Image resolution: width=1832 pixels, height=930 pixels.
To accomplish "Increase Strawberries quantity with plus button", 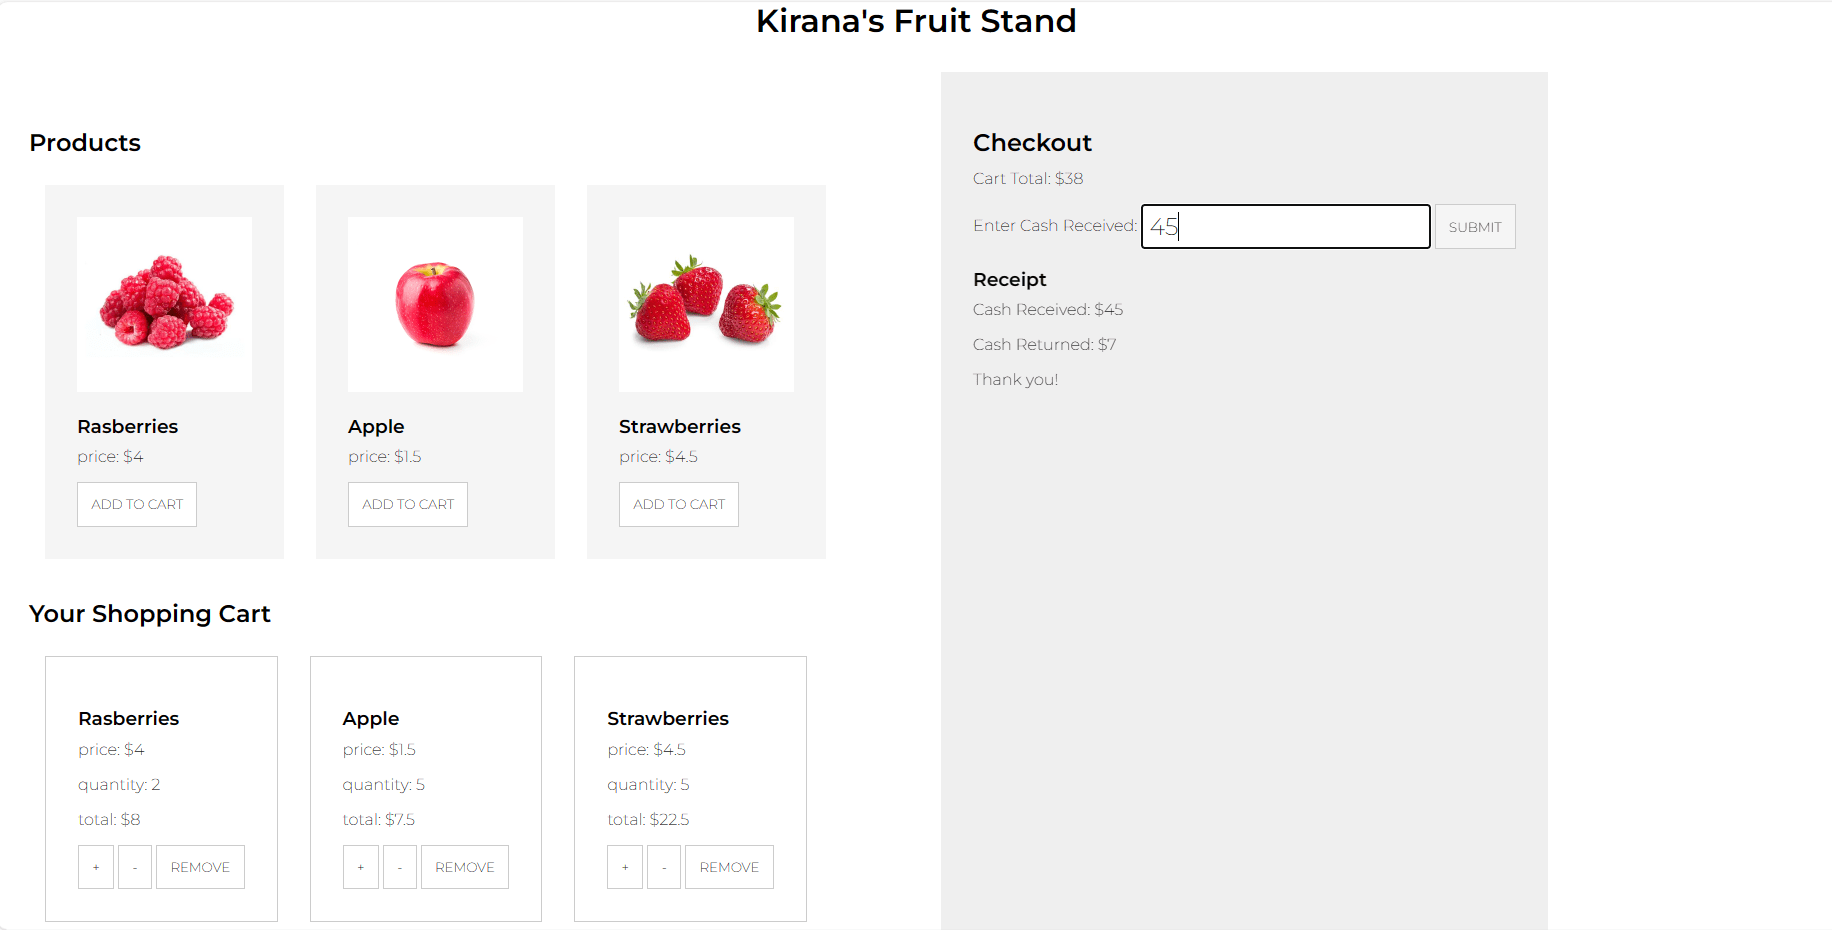I will coord(625,866).
